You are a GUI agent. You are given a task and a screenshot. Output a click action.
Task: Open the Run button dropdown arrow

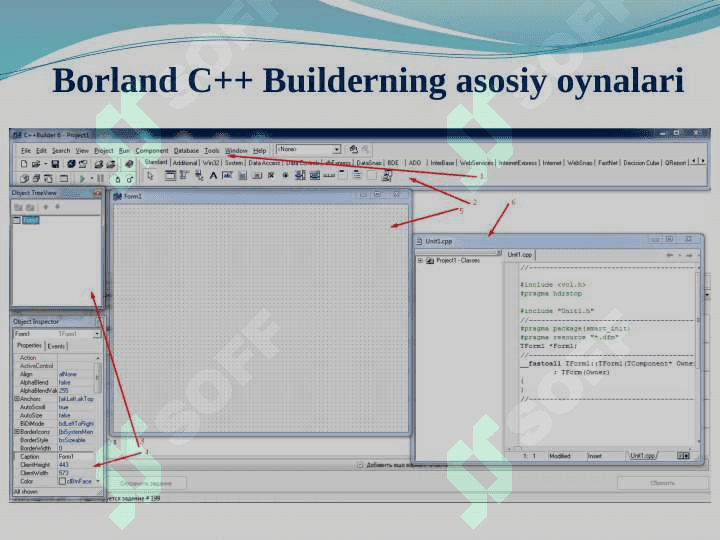pyautogui.click(x=92, y=178)
